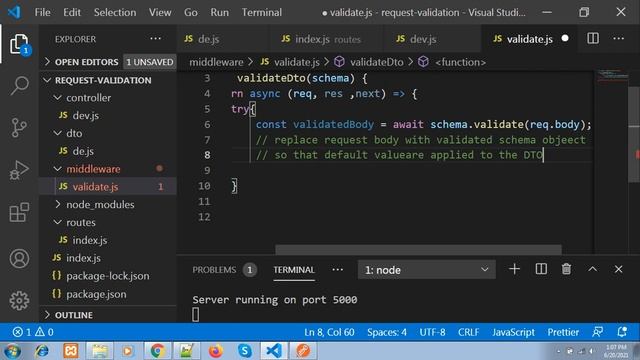
Task: Click the code minimap preview
Action: pos(612,76)
